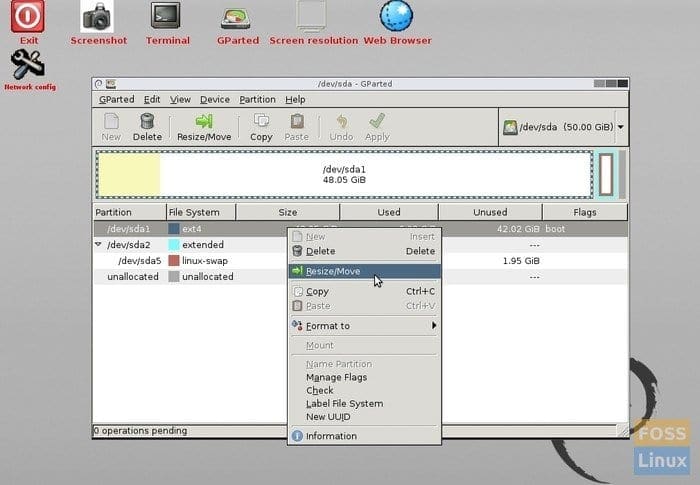Click the Information icon in context menu

pos(297,436)
